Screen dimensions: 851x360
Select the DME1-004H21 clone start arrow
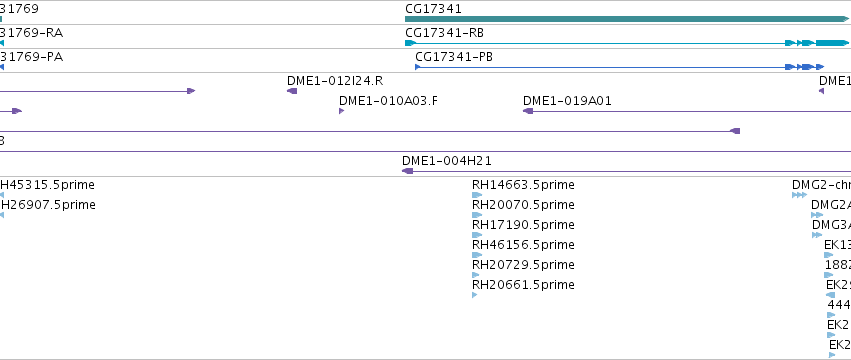408,171
